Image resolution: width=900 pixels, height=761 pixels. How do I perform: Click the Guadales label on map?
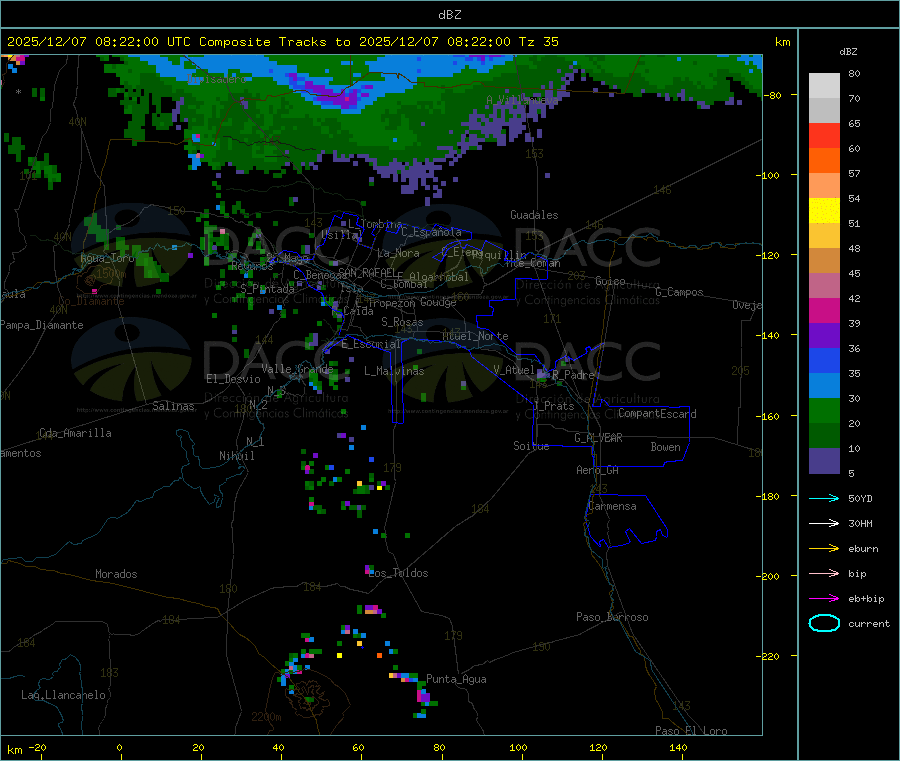coord(534,215)
